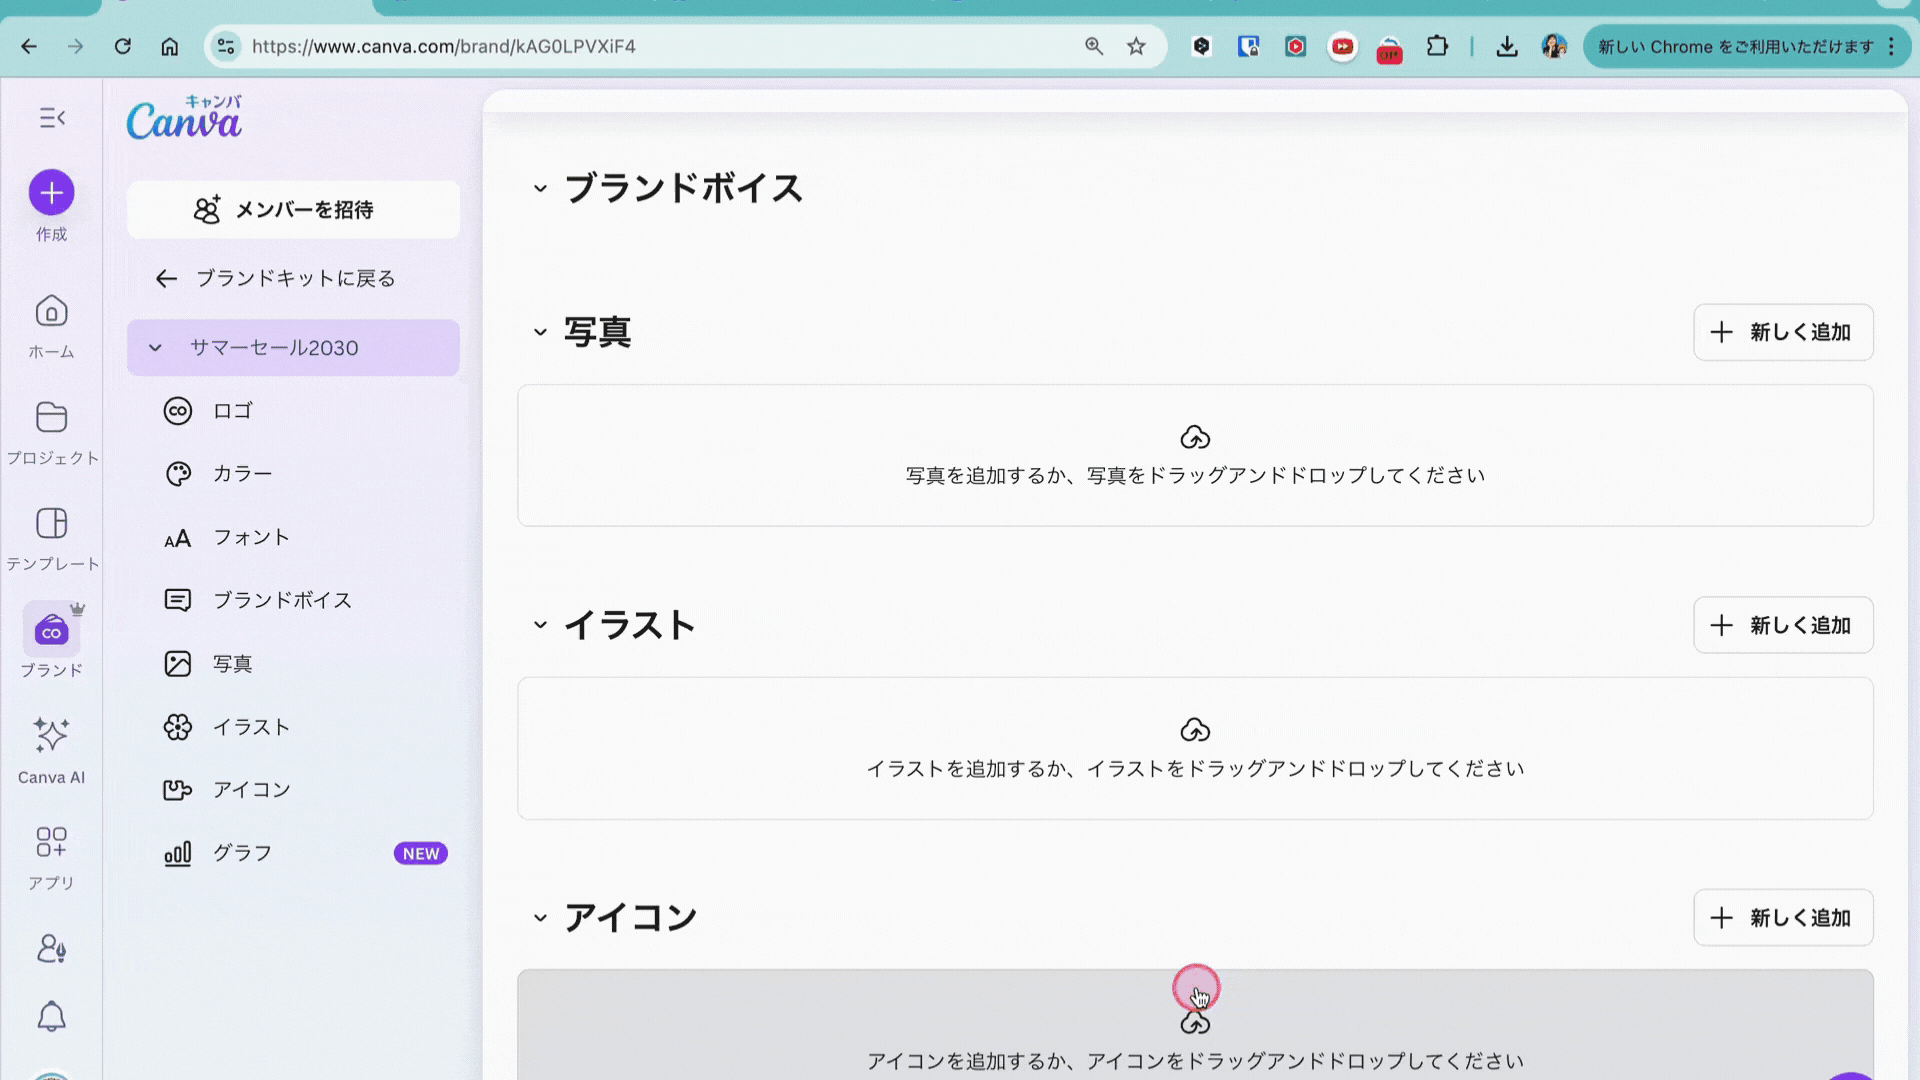
Task: Open the Home icon in sidebar
Action: [51, 312]
